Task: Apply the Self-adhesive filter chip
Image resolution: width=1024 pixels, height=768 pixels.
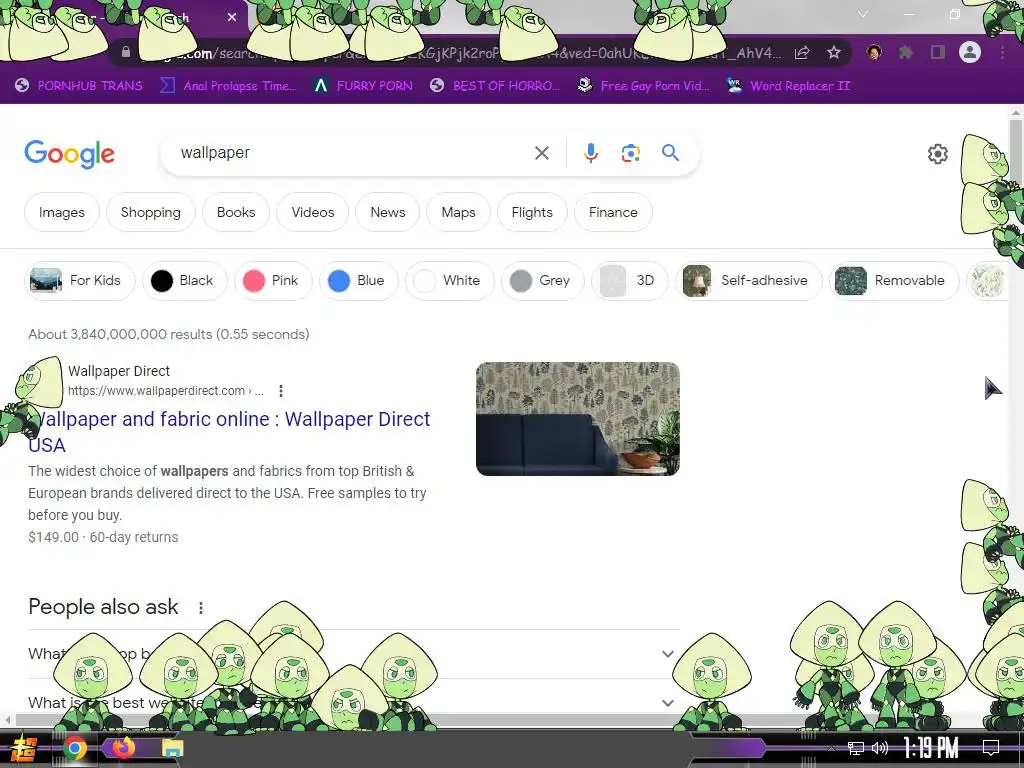Action: [x=748, y=281]
